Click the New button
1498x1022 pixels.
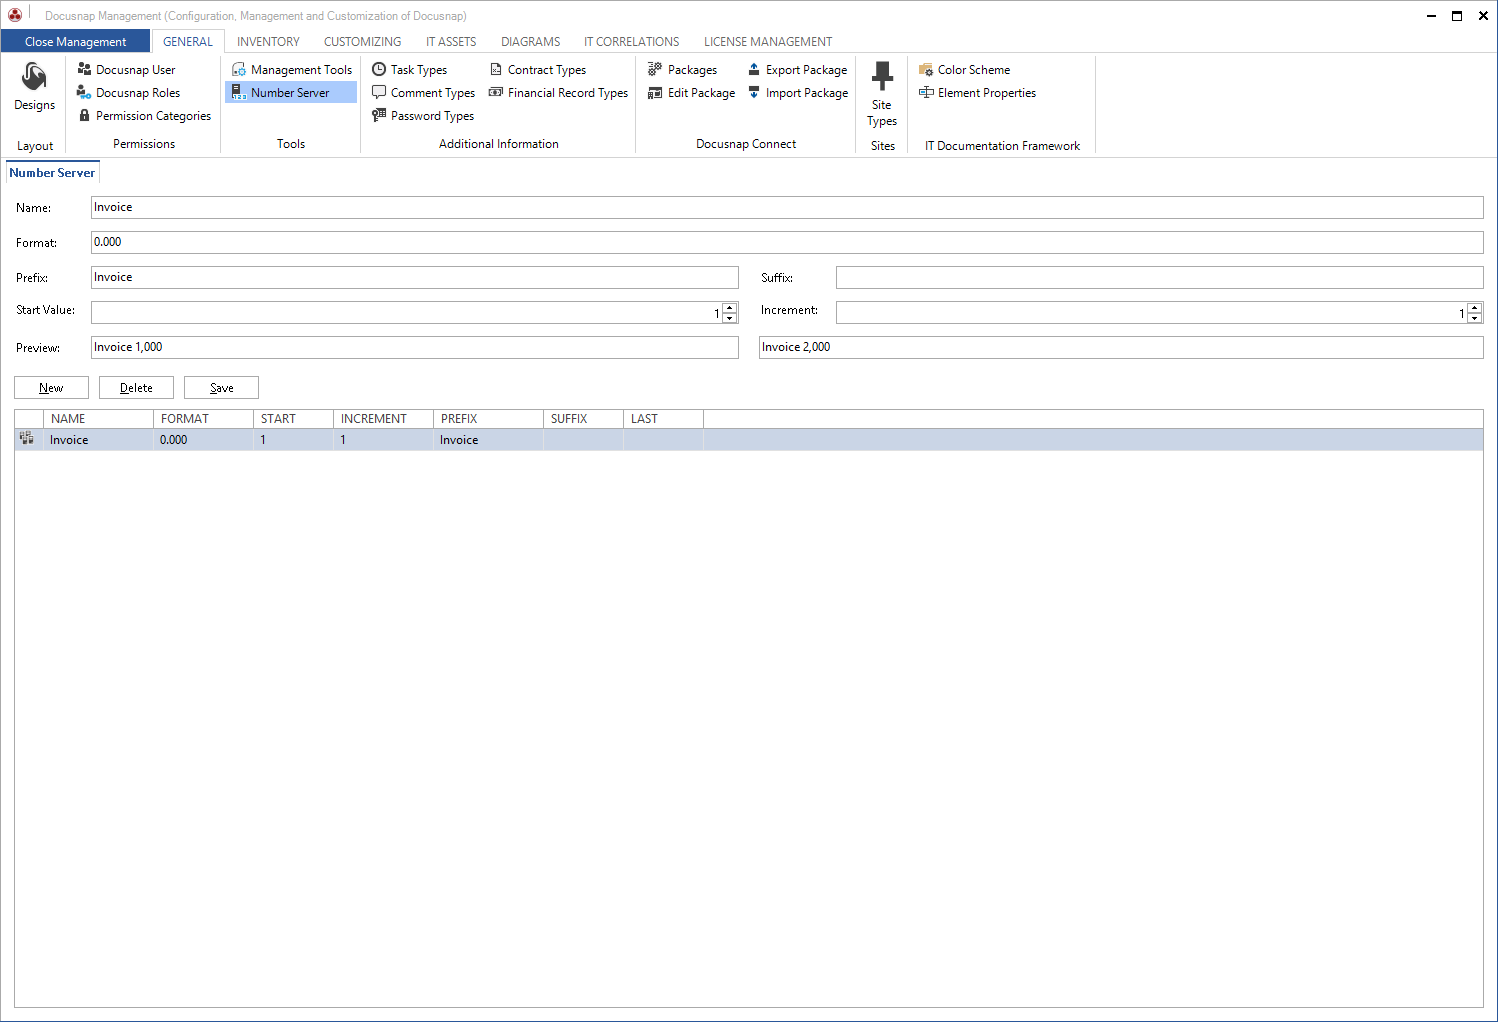tap(51, 387)
